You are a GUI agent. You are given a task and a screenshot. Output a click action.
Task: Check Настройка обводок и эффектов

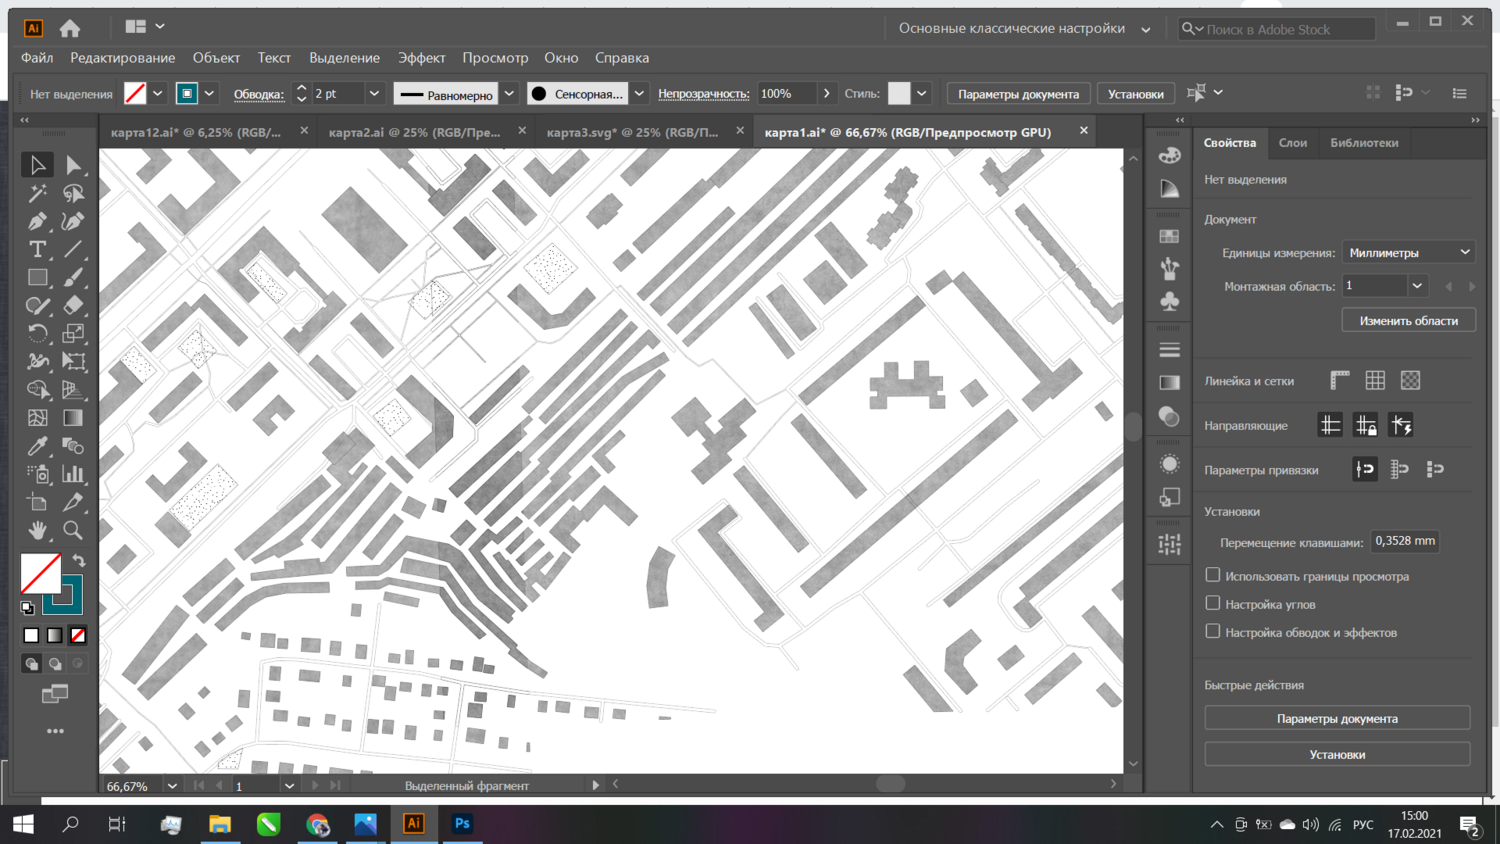[x=1213, y=631]
